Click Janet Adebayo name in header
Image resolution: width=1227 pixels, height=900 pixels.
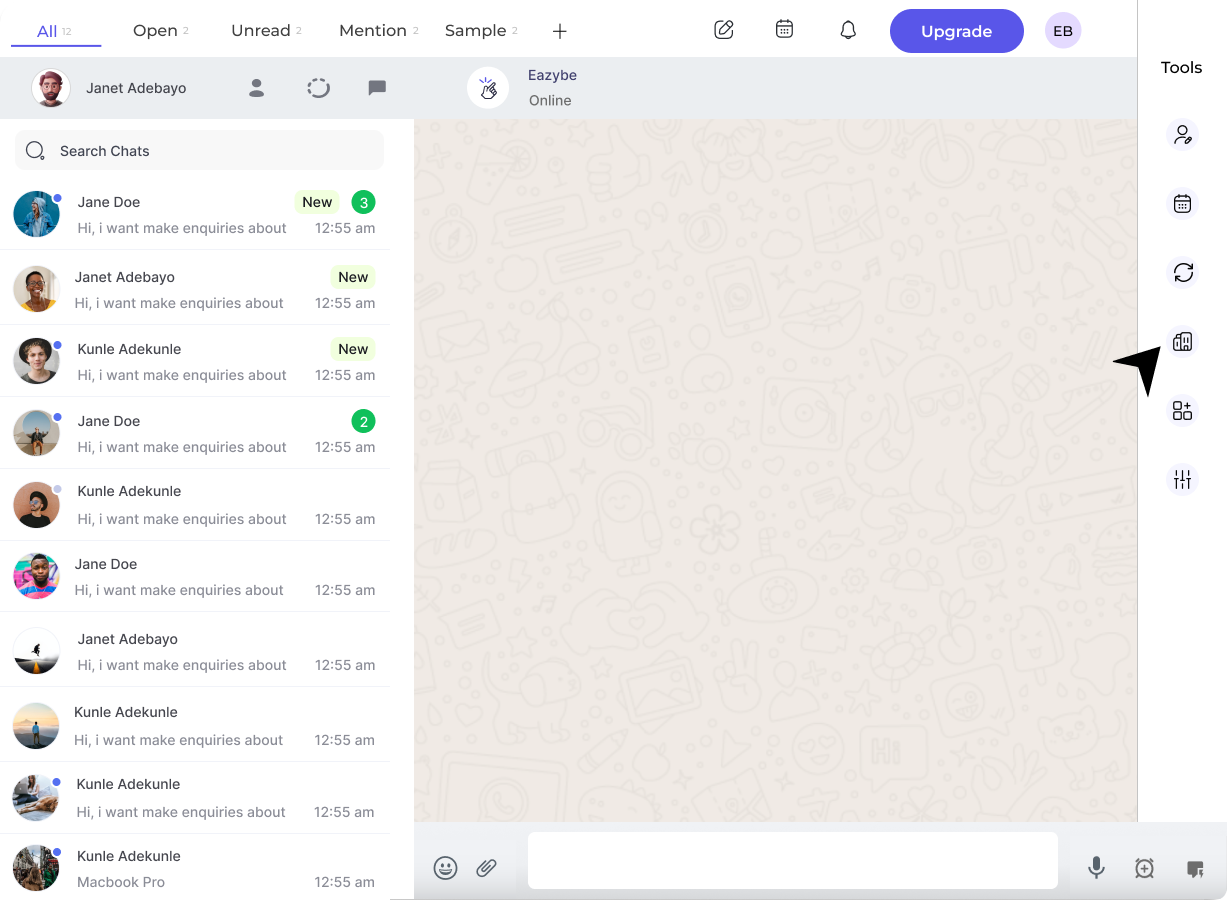136,88
